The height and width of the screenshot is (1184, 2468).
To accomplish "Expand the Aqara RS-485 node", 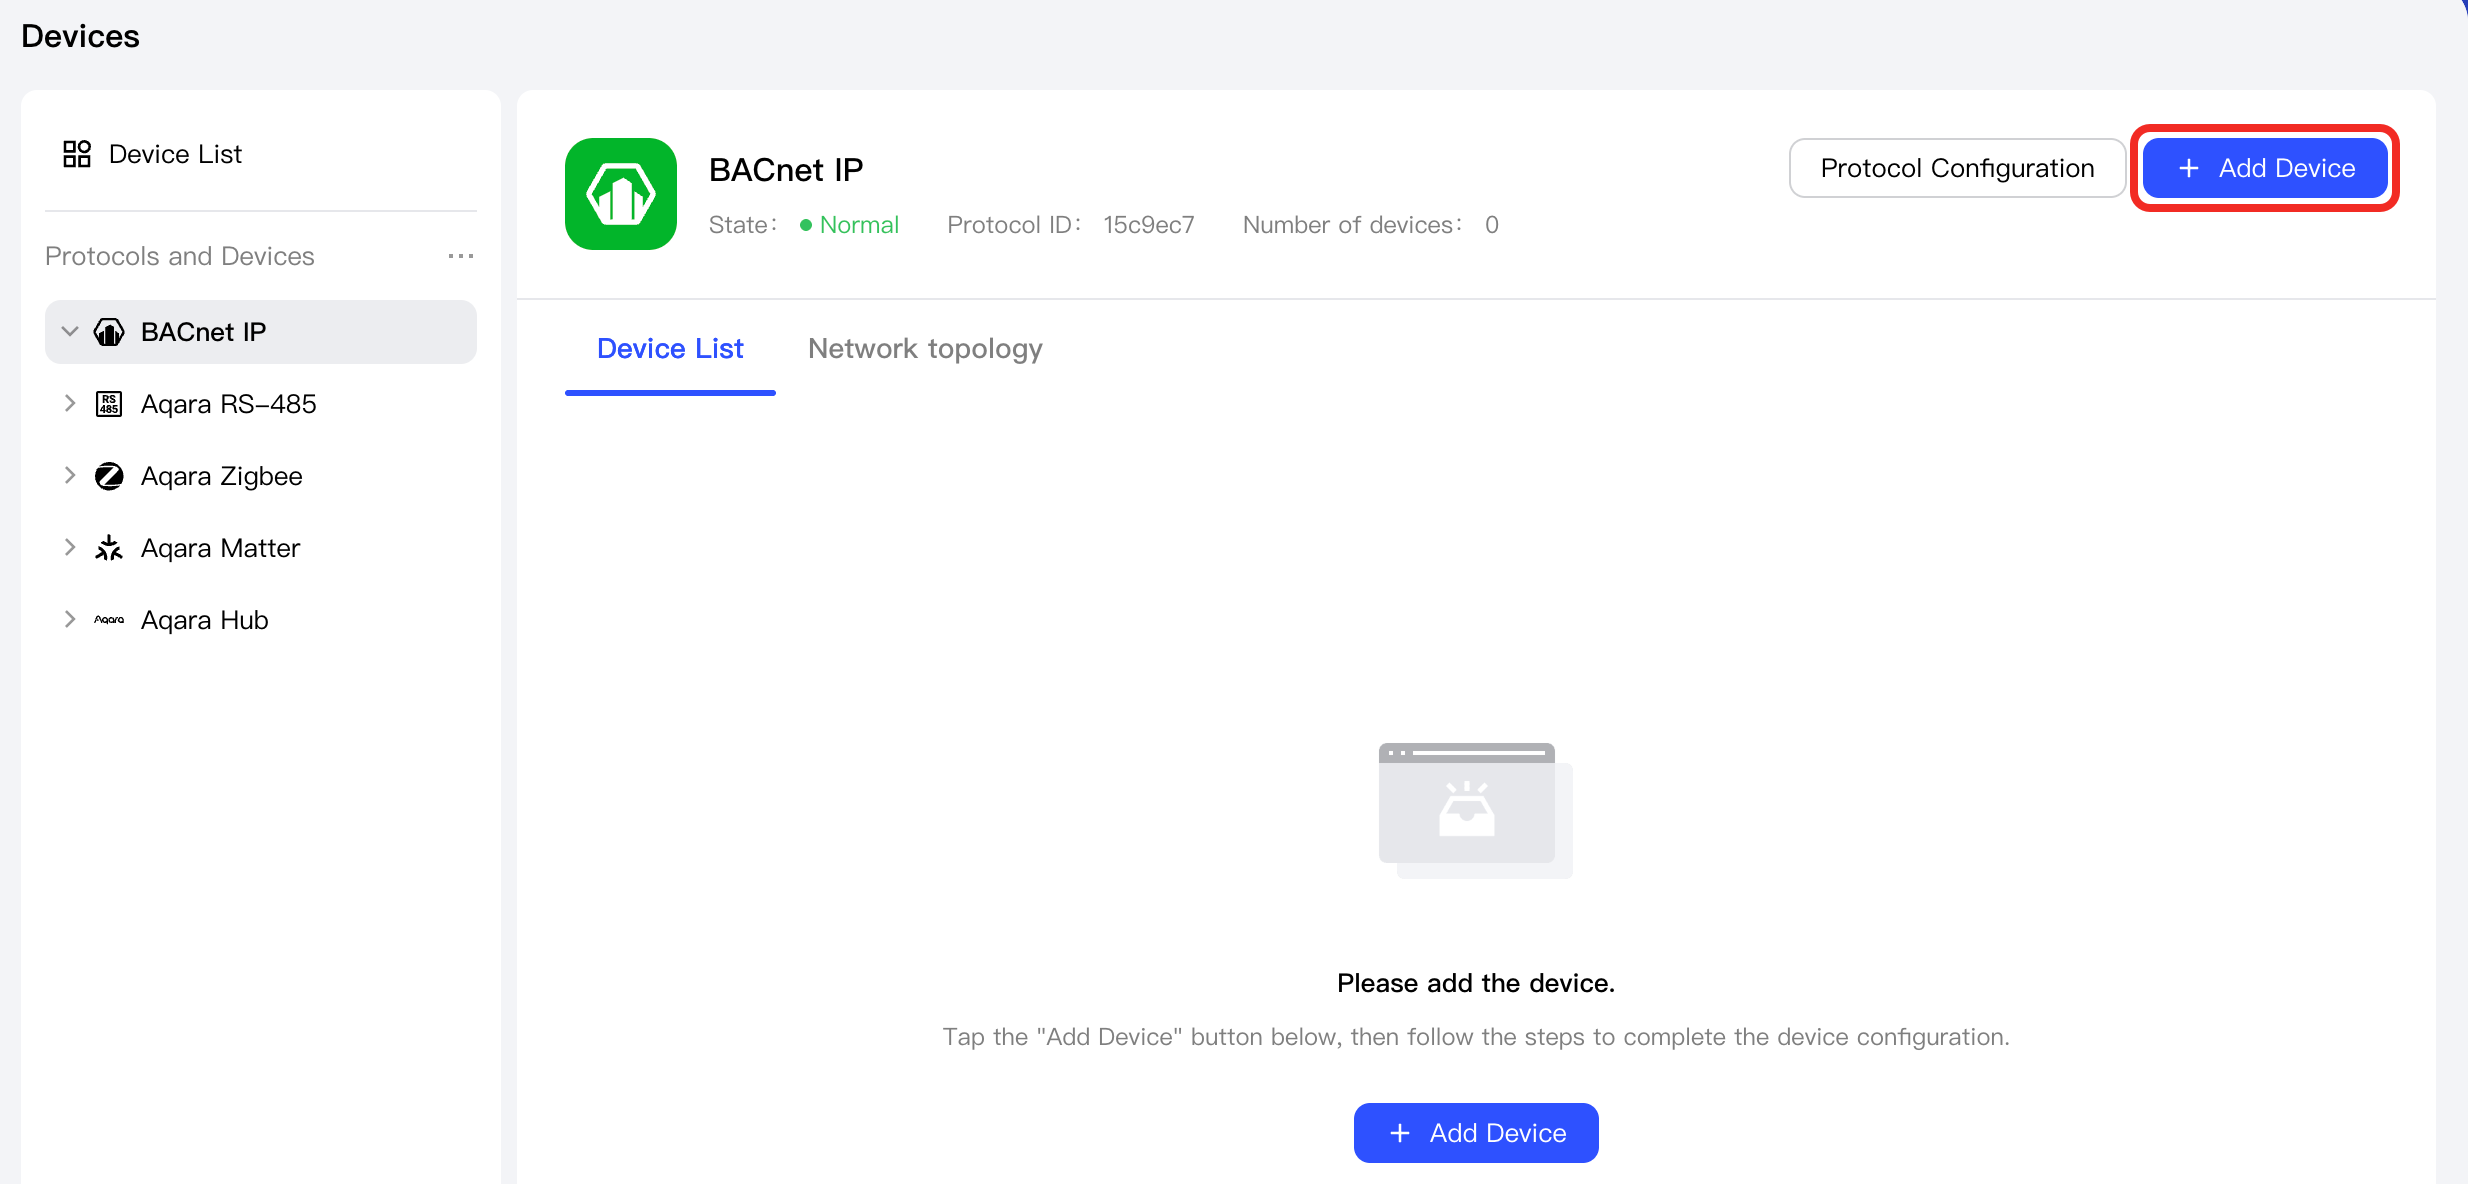I will 70,404.
